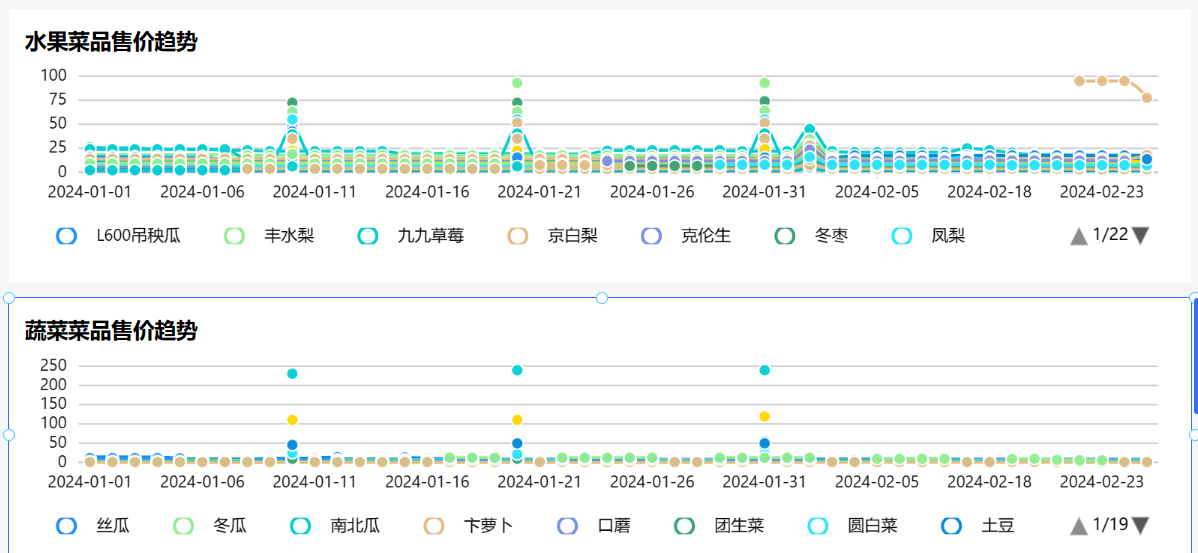Go to previous vegetable legend page
Viewport: 1198px width, 553px height.
pos(1079,525)
